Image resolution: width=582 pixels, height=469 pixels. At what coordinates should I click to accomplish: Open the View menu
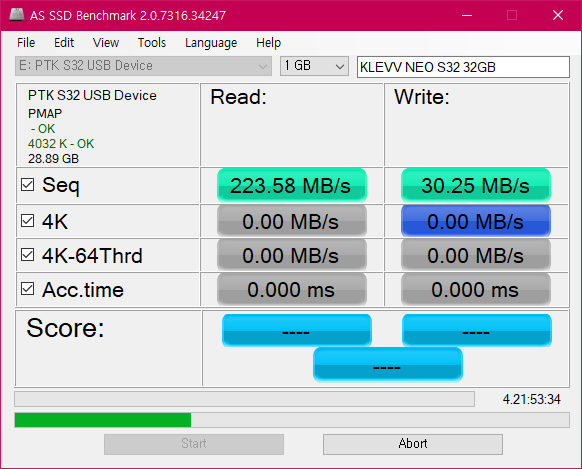tap(106, 43)
